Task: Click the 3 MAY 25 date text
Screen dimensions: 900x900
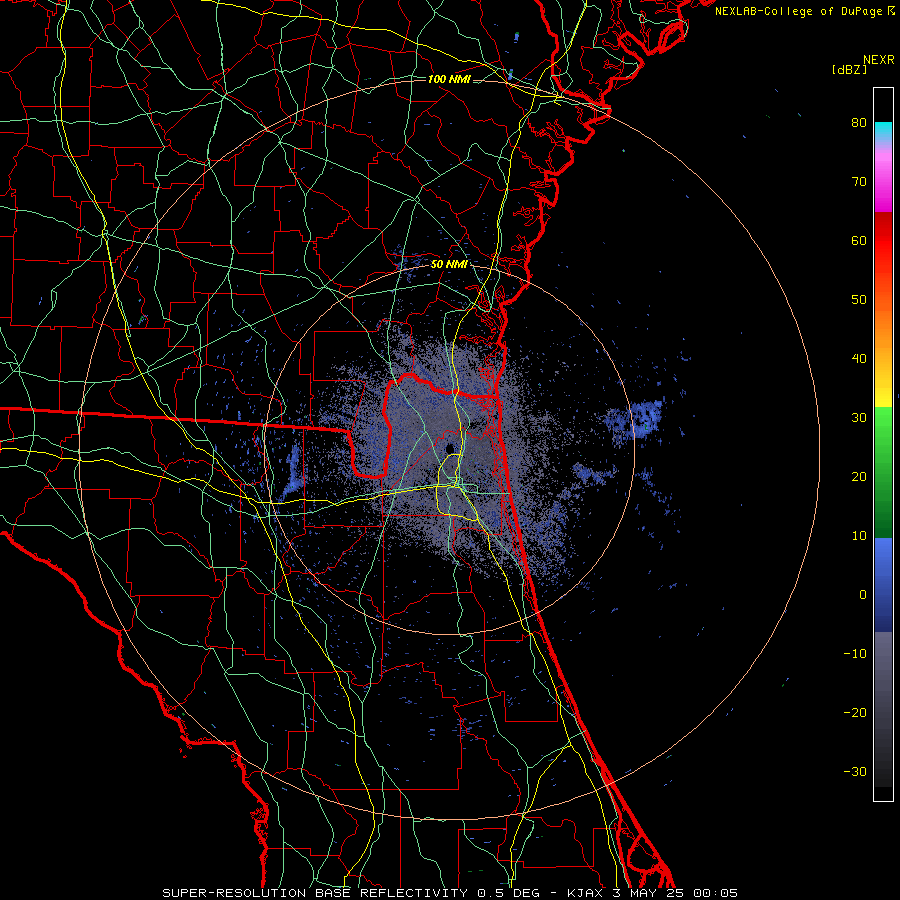Action: (649, 893)
